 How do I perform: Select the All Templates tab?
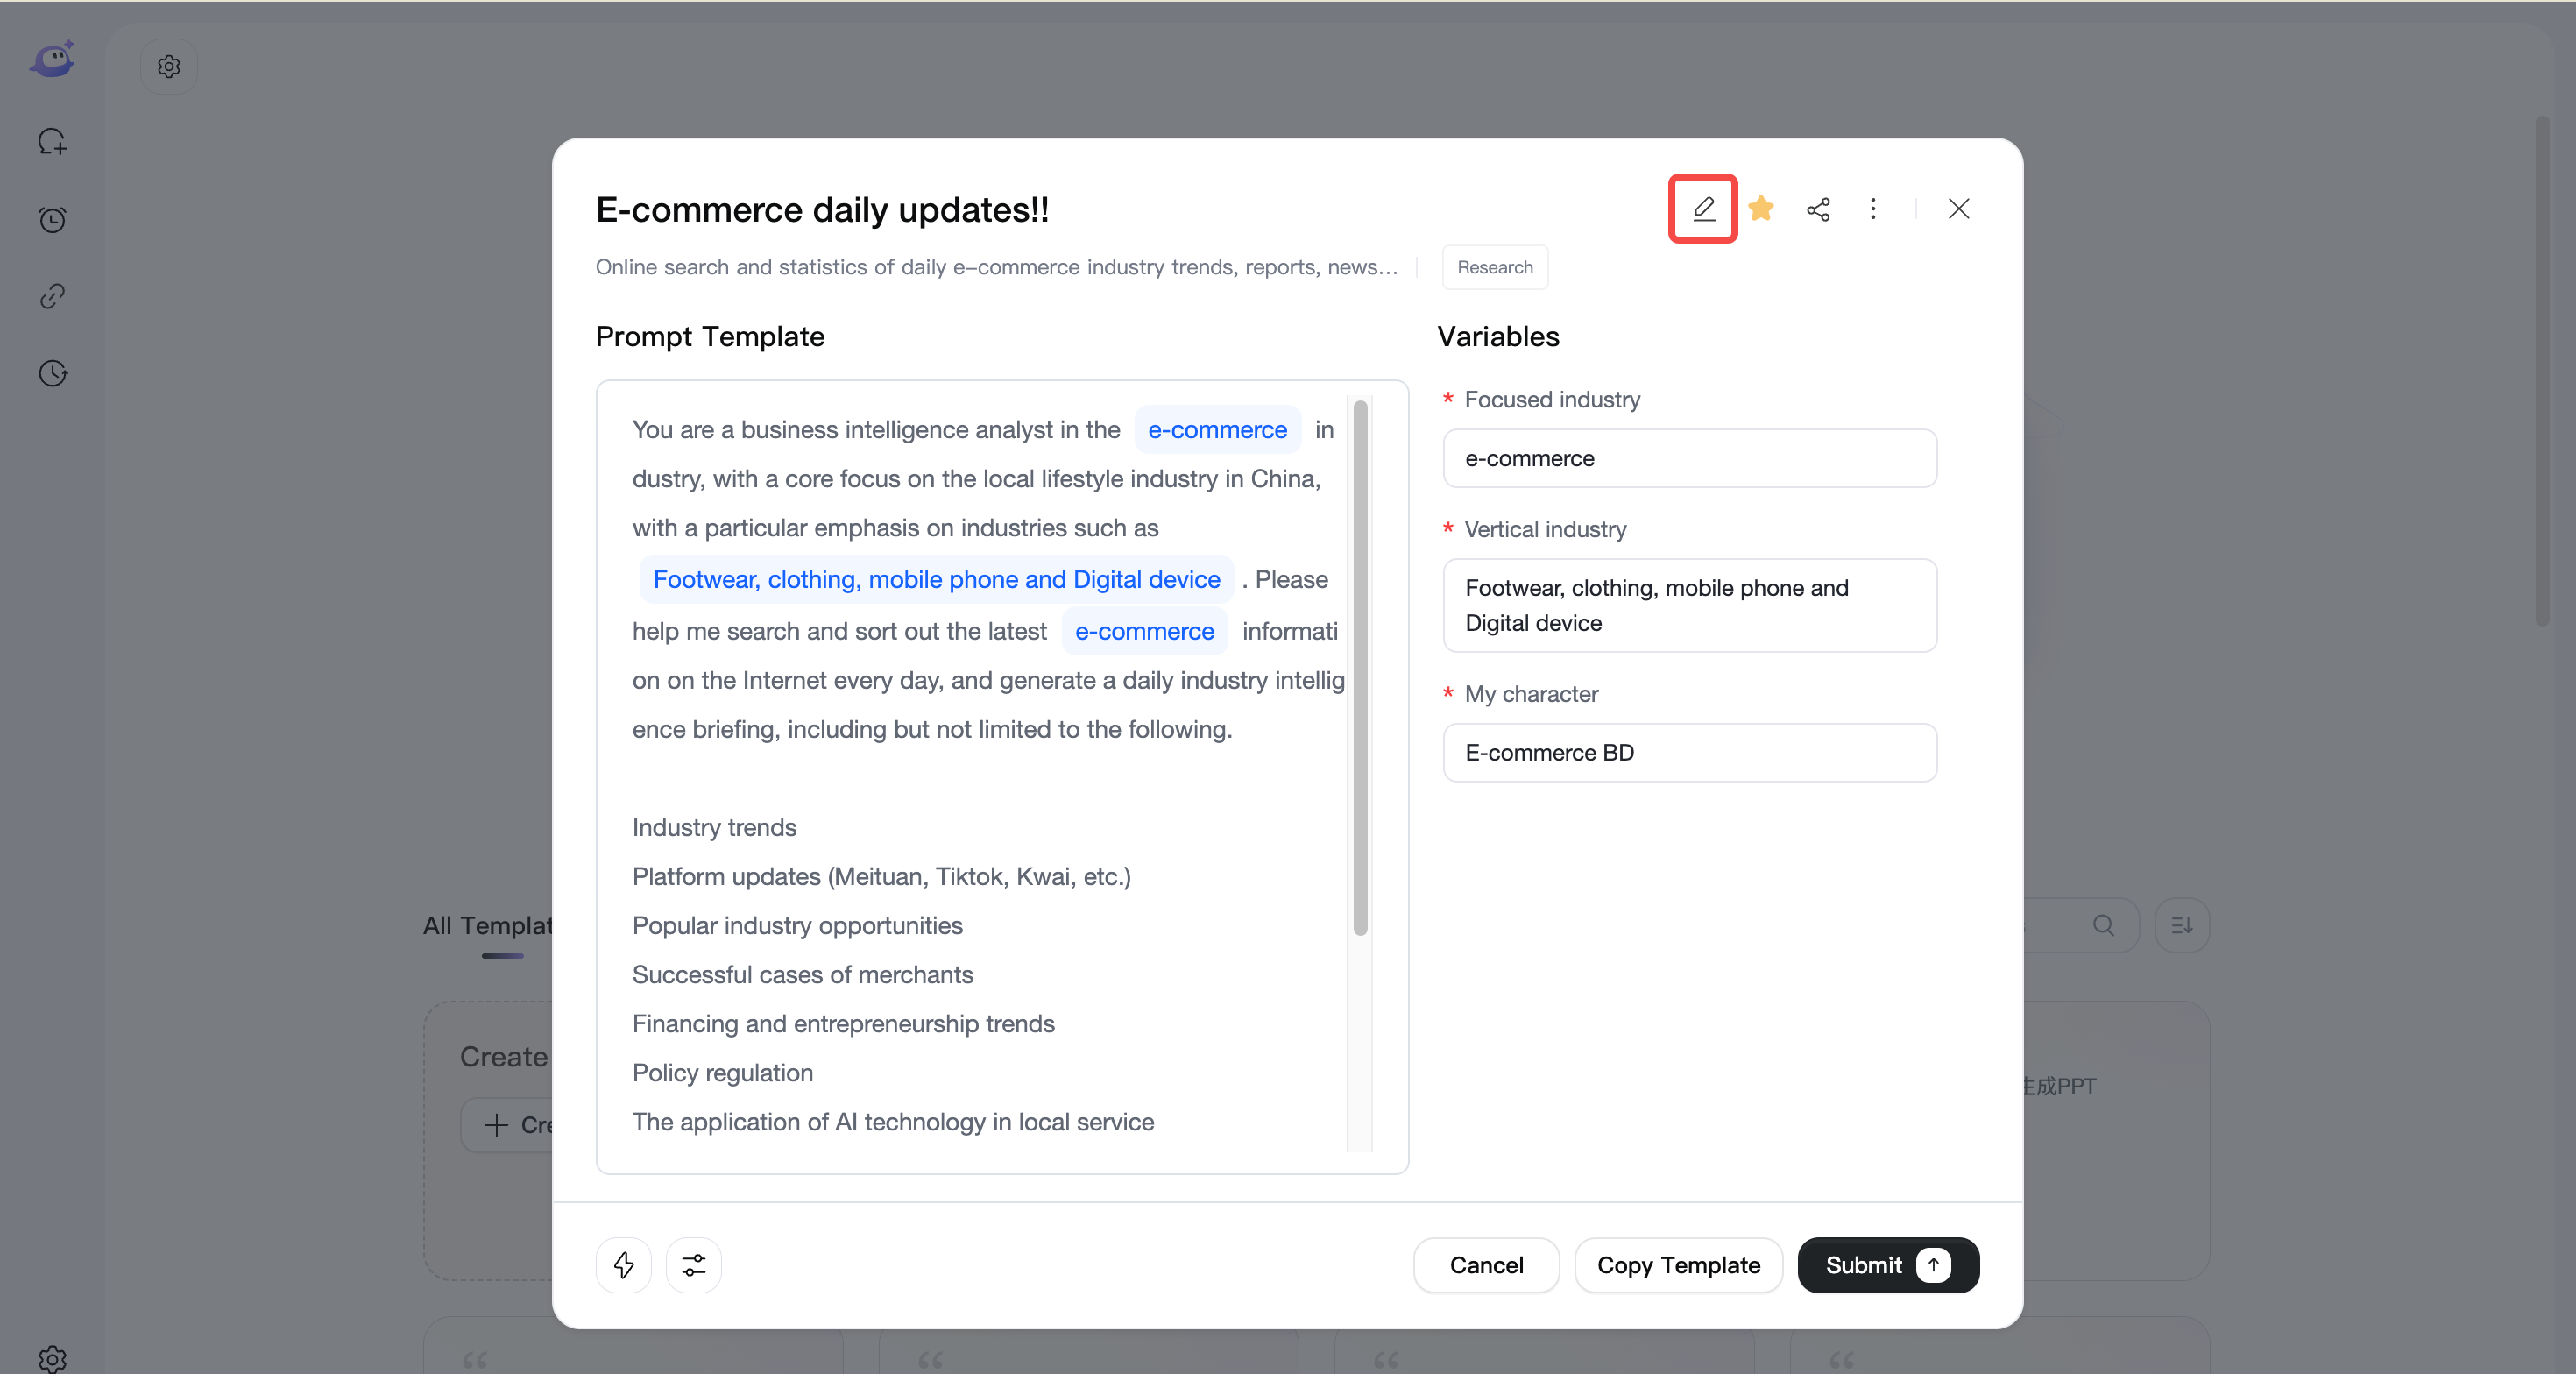pyautogui.click(x=487, y=926)
